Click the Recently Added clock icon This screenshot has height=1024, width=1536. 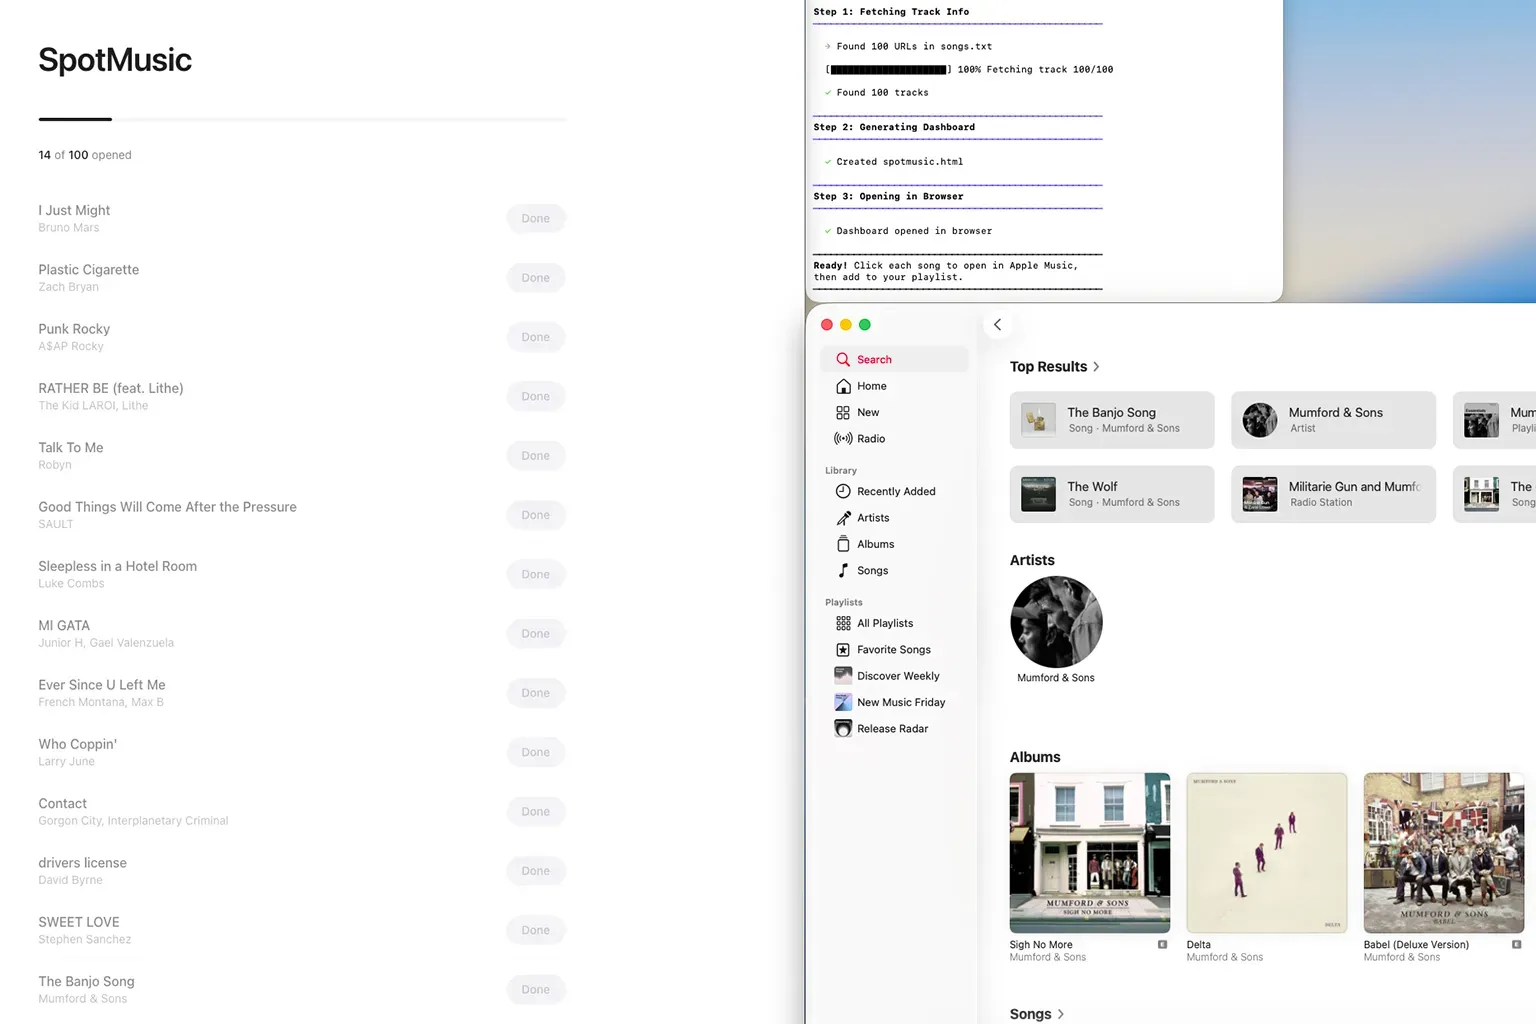point(843,491)
